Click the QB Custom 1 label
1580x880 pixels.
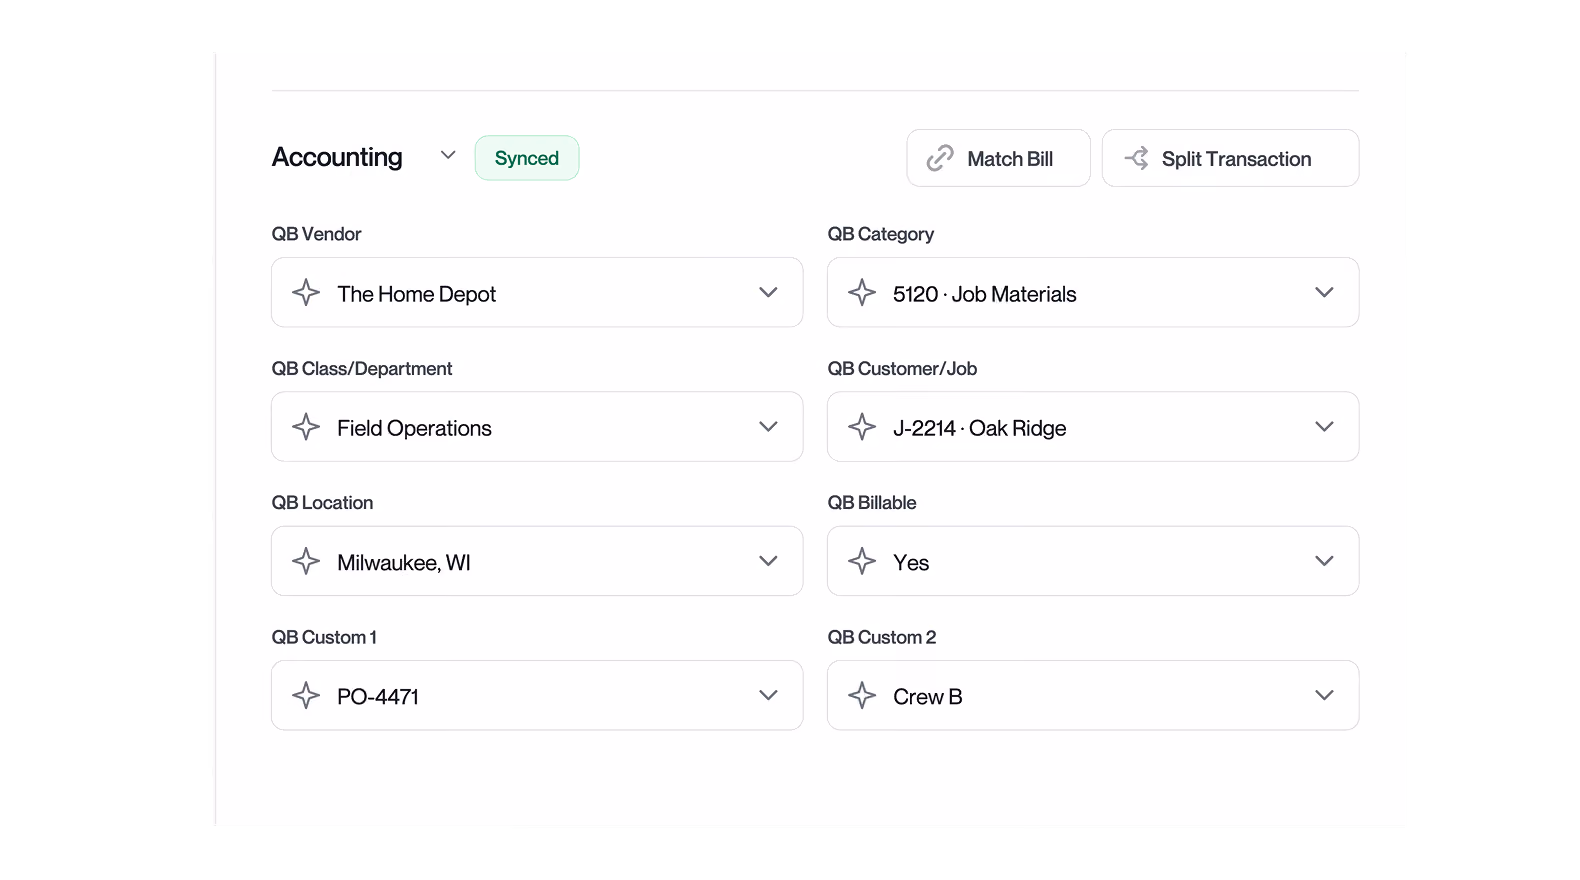[x=324, y=637]
